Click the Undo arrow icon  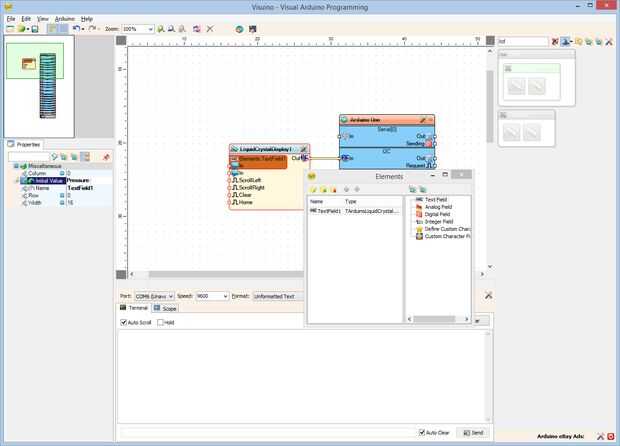(x=76, y=29)
